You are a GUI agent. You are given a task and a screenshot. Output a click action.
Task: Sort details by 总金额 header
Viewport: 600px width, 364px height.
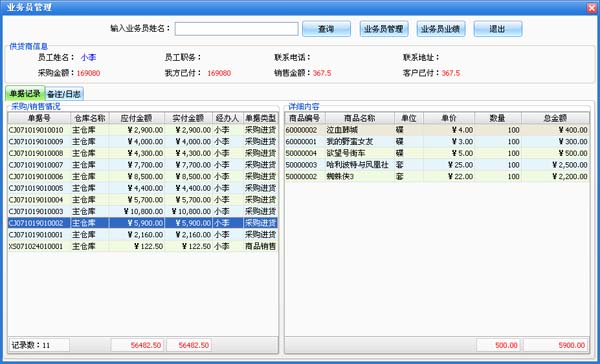(555, 118)
